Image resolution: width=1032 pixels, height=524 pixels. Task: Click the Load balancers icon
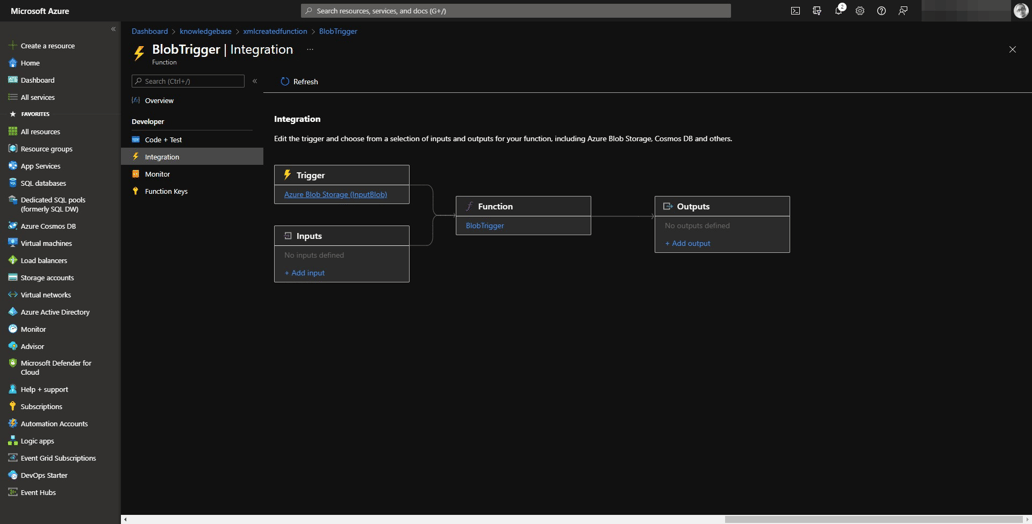tap(13, 260)
